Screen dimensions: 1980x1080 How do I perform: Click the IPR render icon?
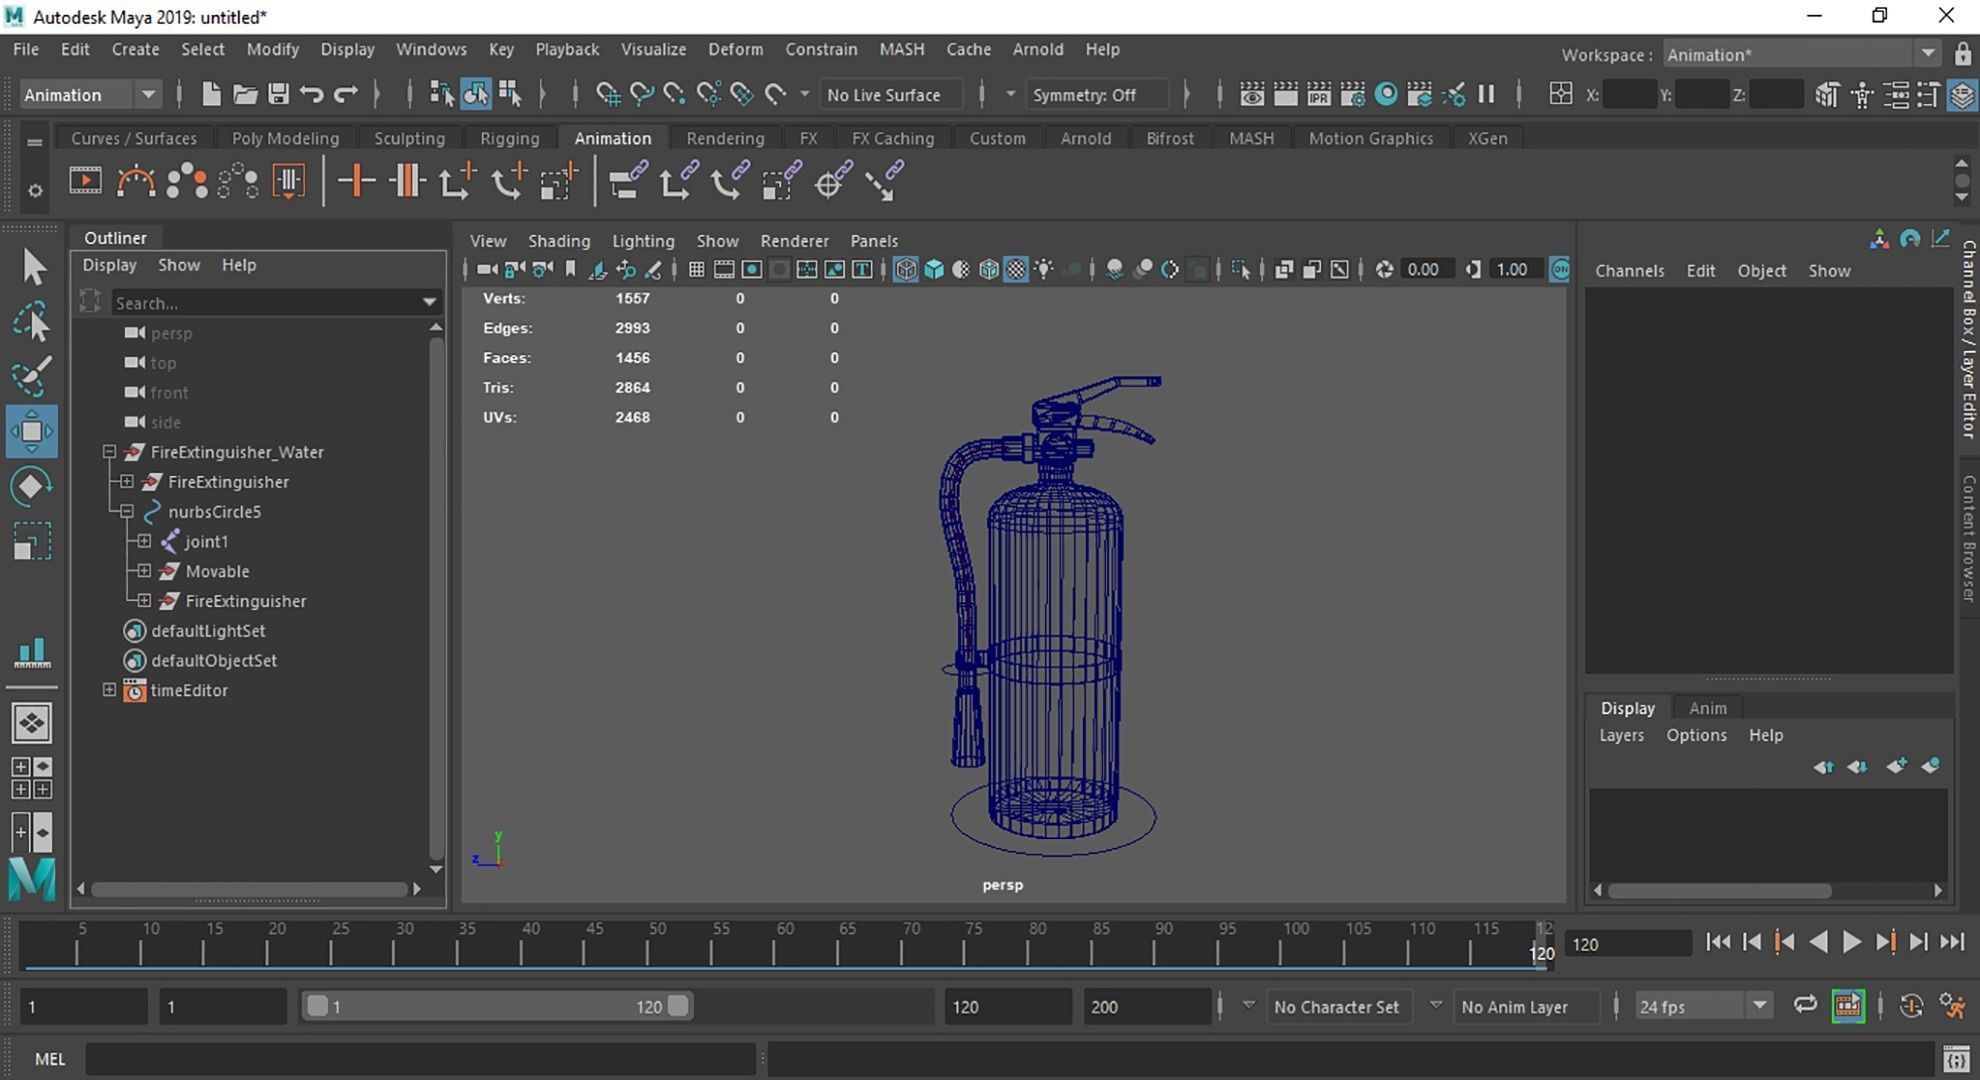click(1319, 95)
